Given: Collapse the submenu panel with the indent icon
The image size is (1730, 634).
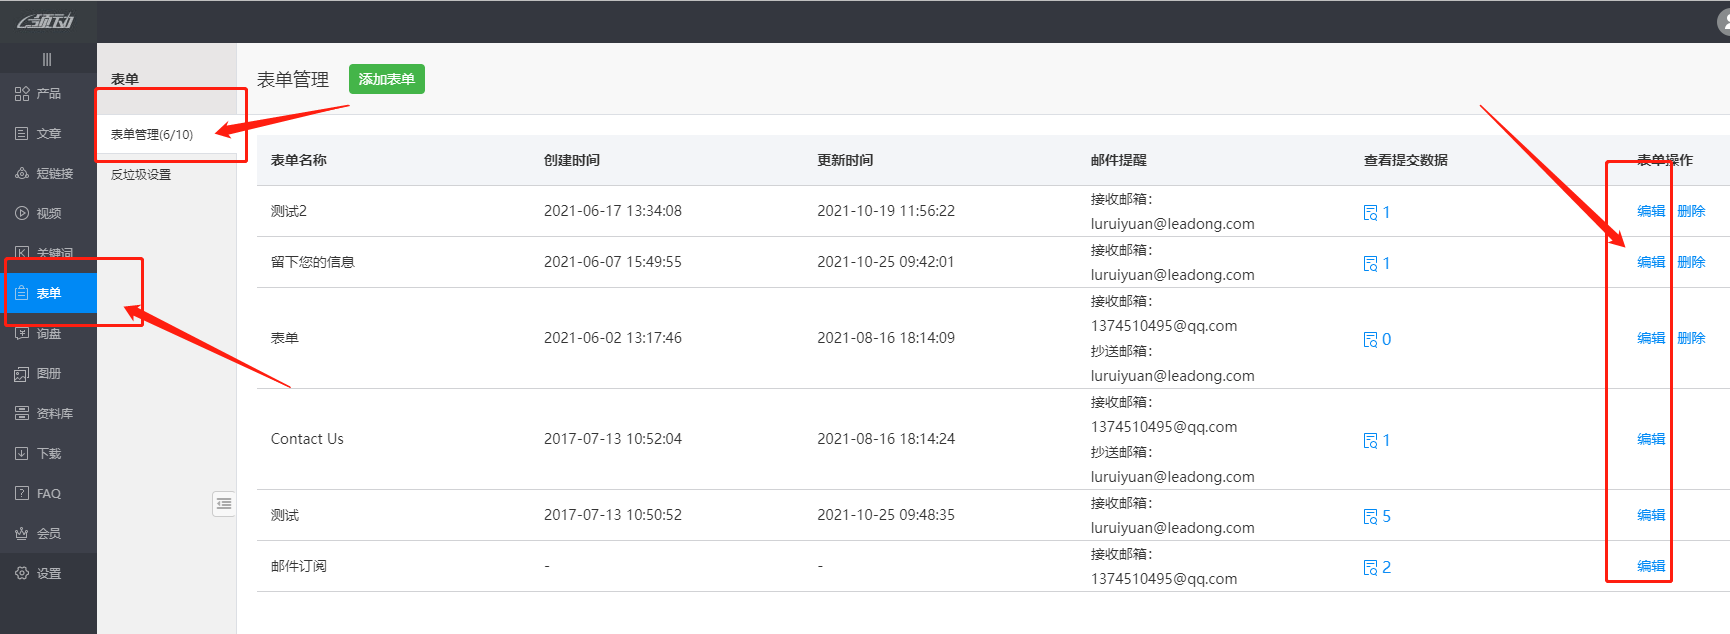Looking at the screenshot, I should (x=224, y=504).
